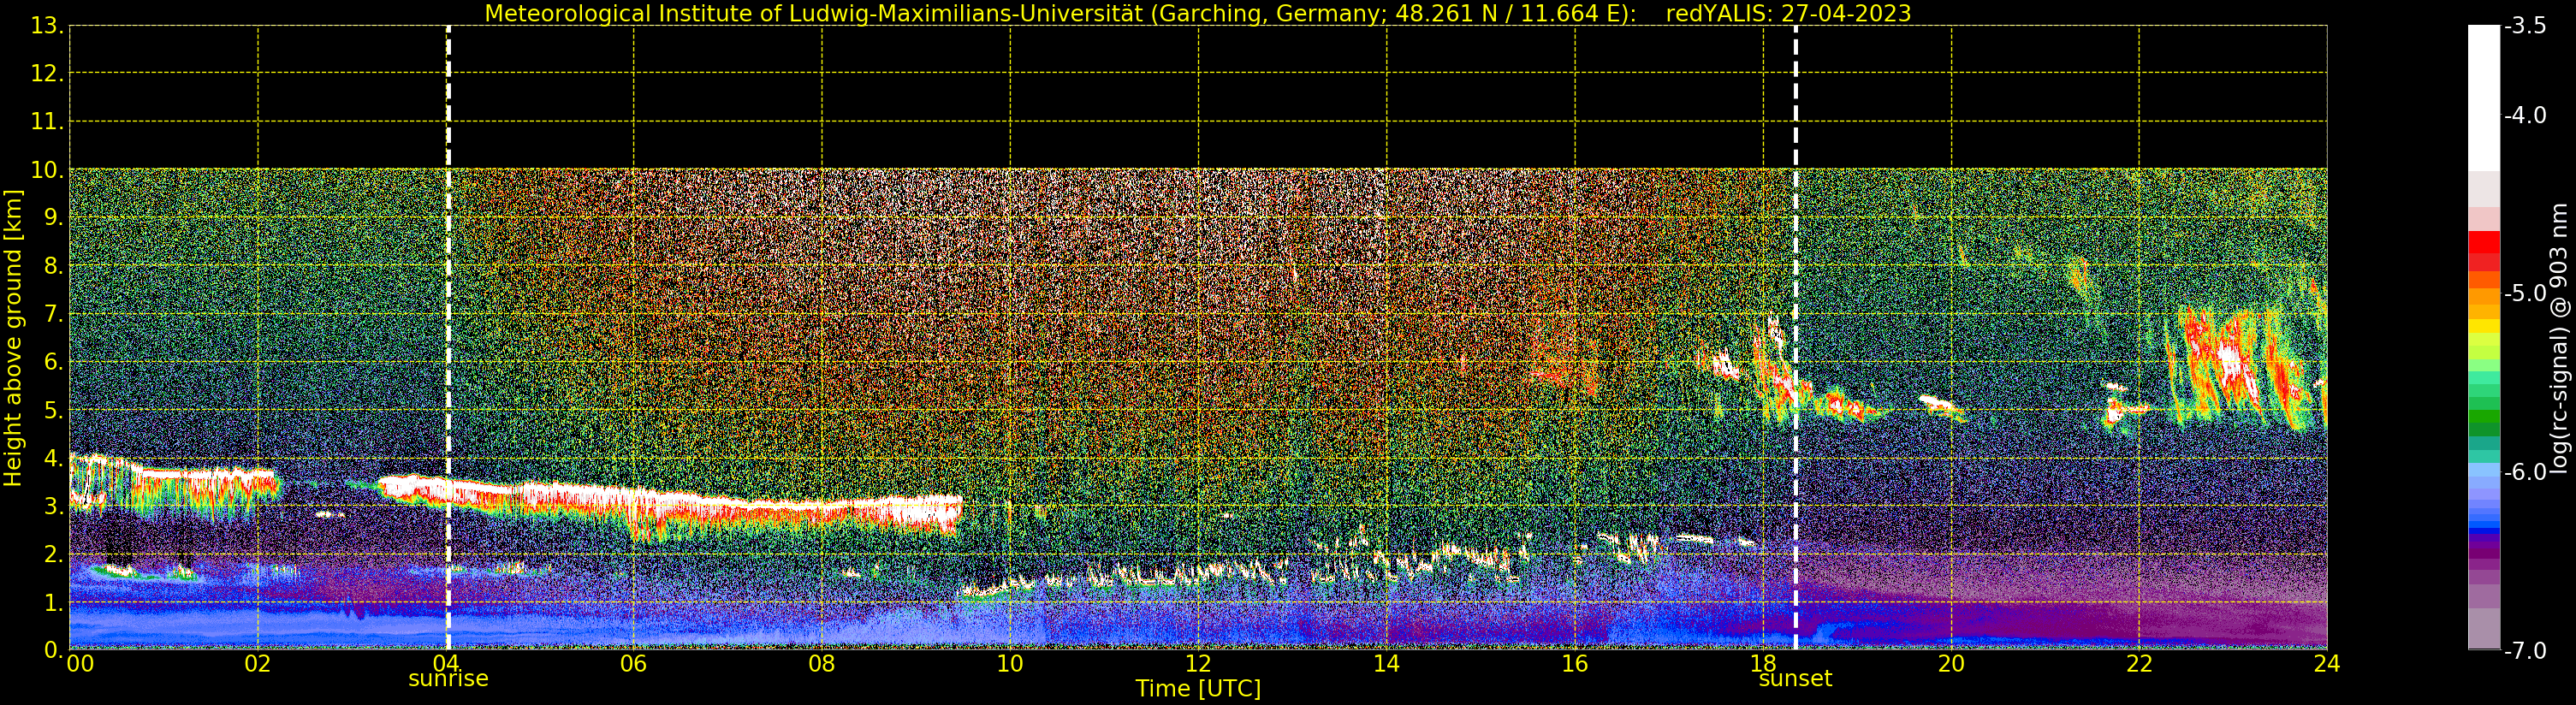
Task: Click the '13.' height tick label
Action: (x=47, y=26)
